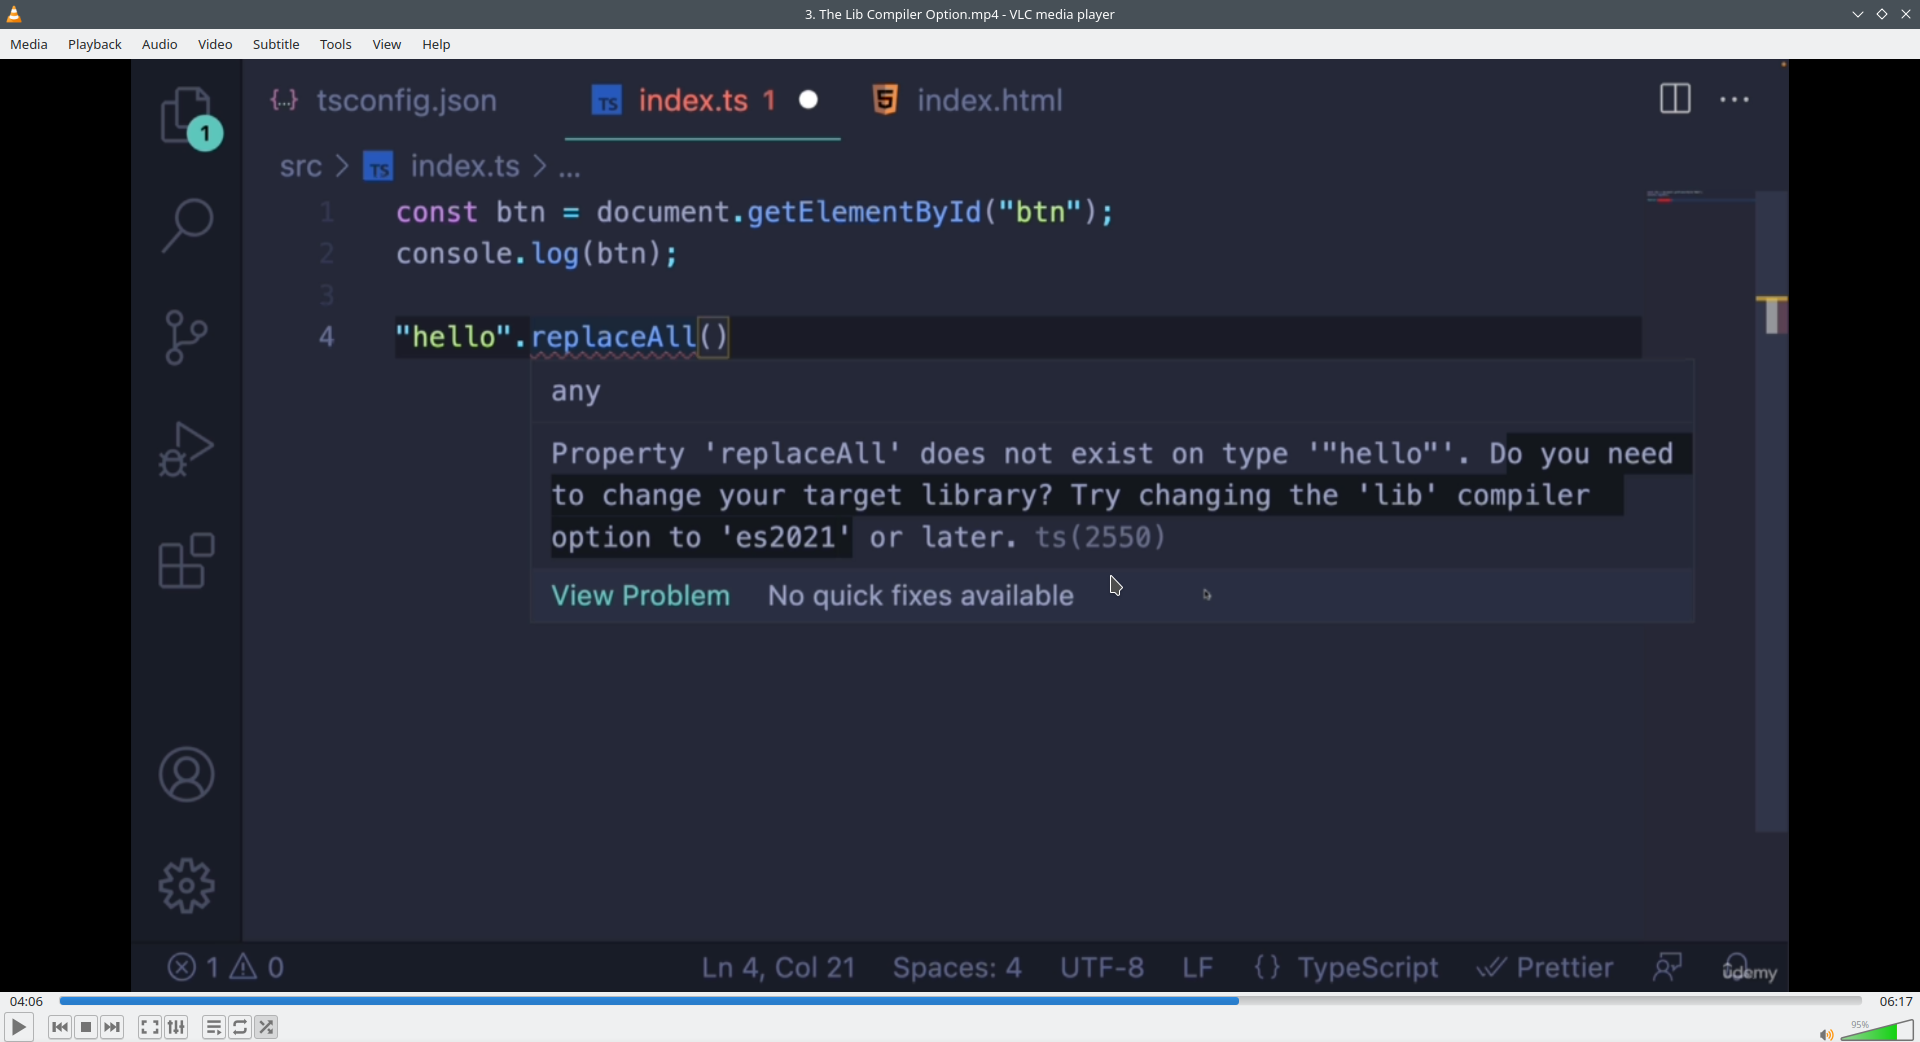The width and height of the screenshot is (1920, 1042).
Task: Open the Media menu
Action: pos(29,44)
